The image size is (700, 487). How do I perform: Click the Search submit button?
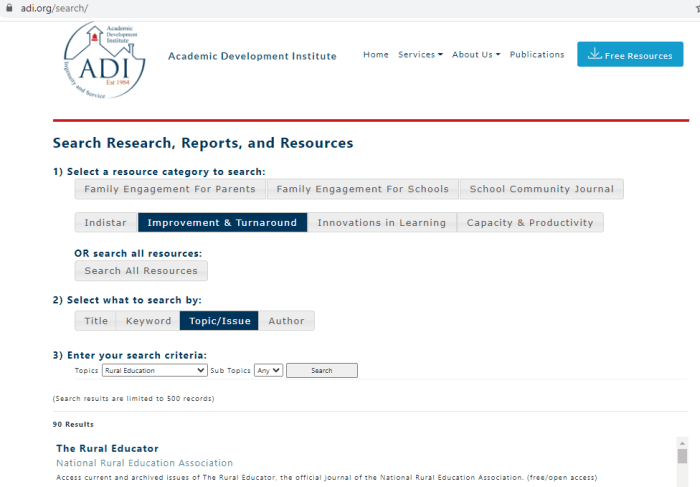point(322,370)
